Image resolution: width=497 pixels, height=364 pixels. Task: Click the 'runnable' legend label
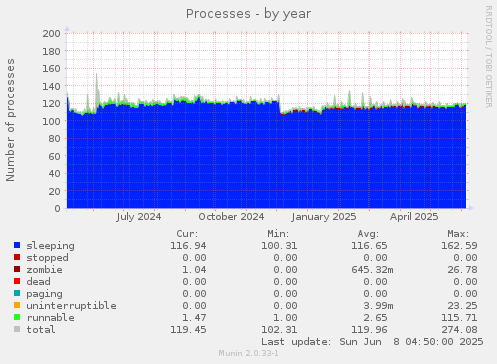(50, 318)
